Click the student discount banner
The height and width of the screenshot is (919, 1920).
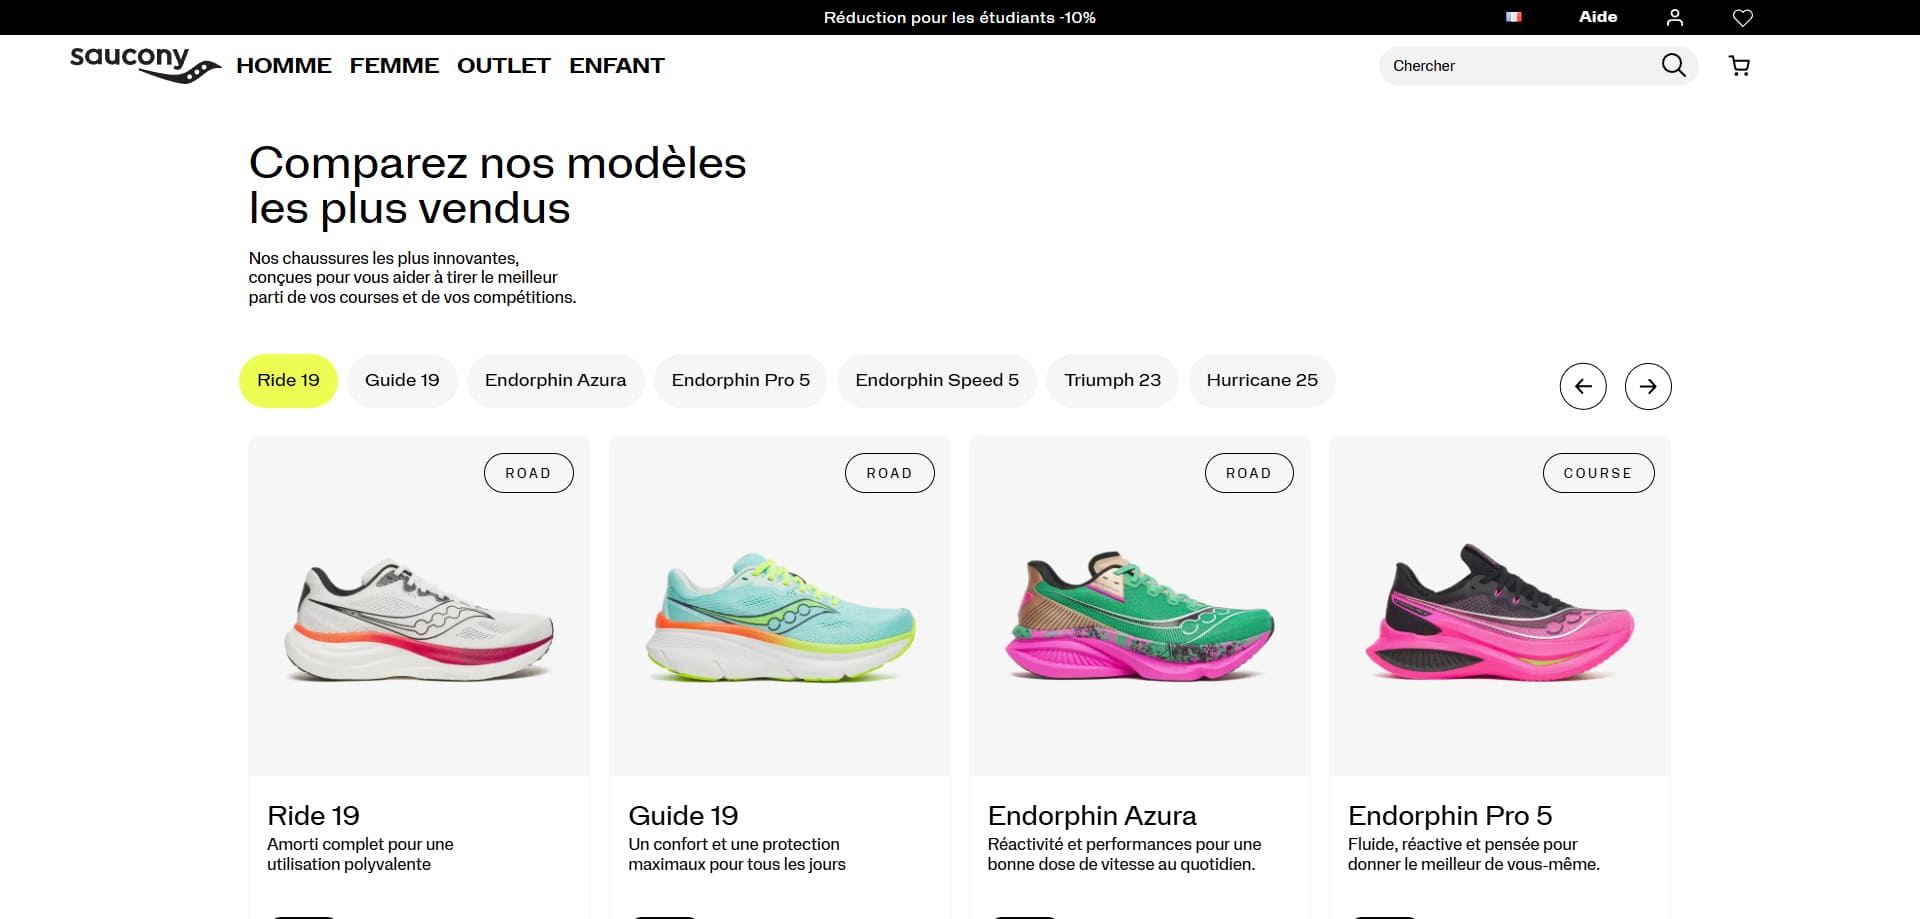pyautogui.click(x=960, y=17)
